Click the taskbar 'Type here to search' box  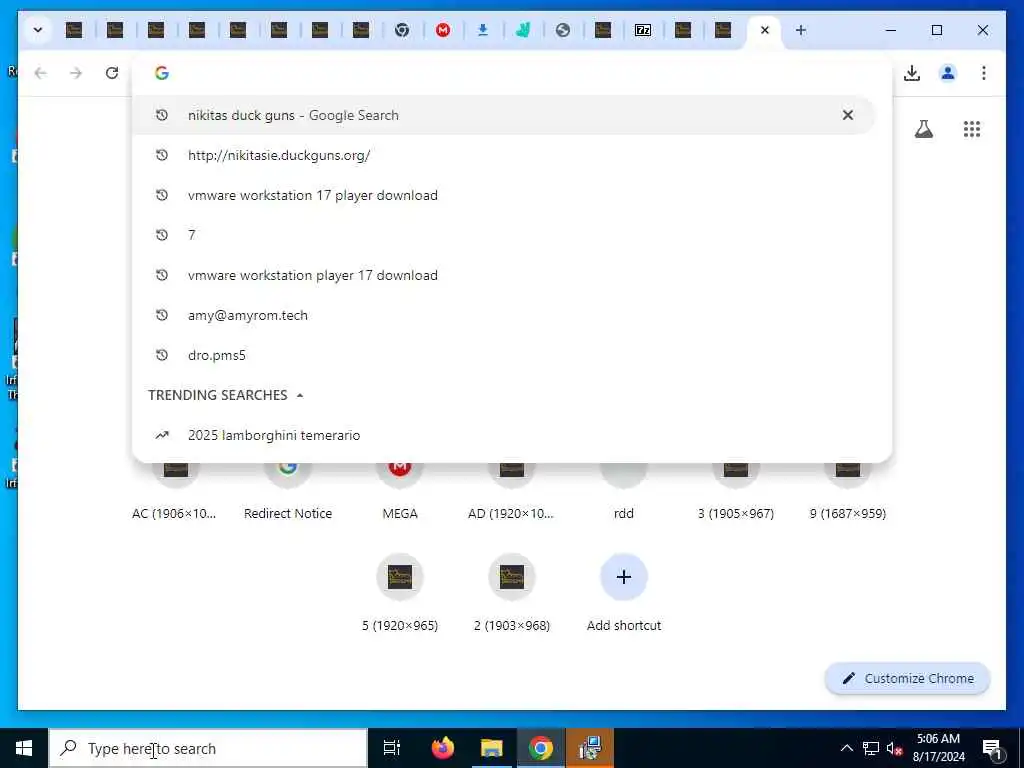click(x=208, y=748)
